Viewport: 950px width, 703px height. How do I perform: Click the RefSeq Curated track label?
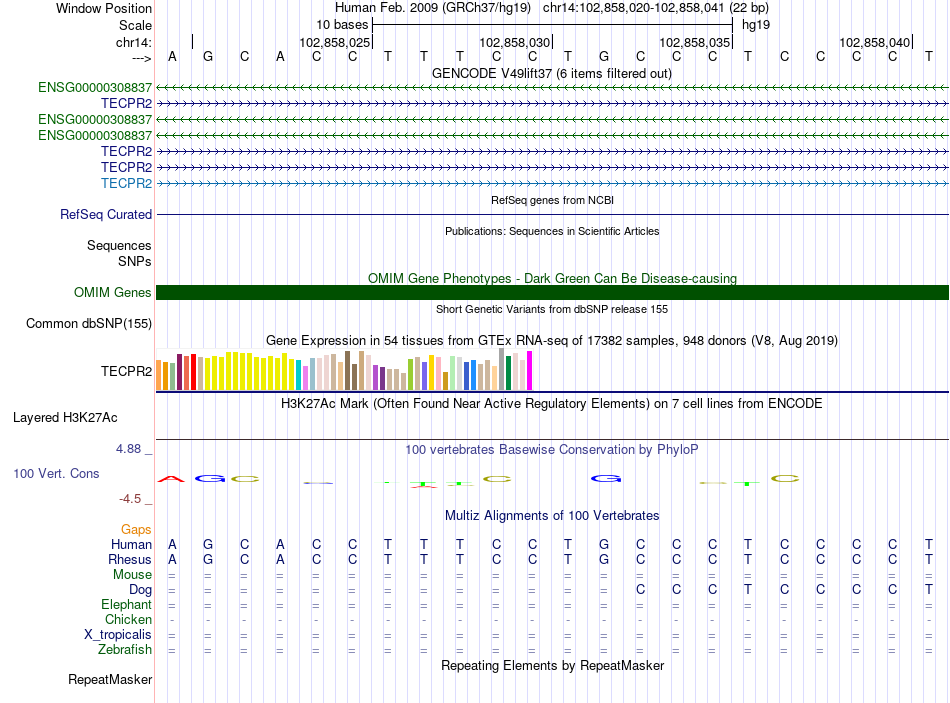(106, 215)
